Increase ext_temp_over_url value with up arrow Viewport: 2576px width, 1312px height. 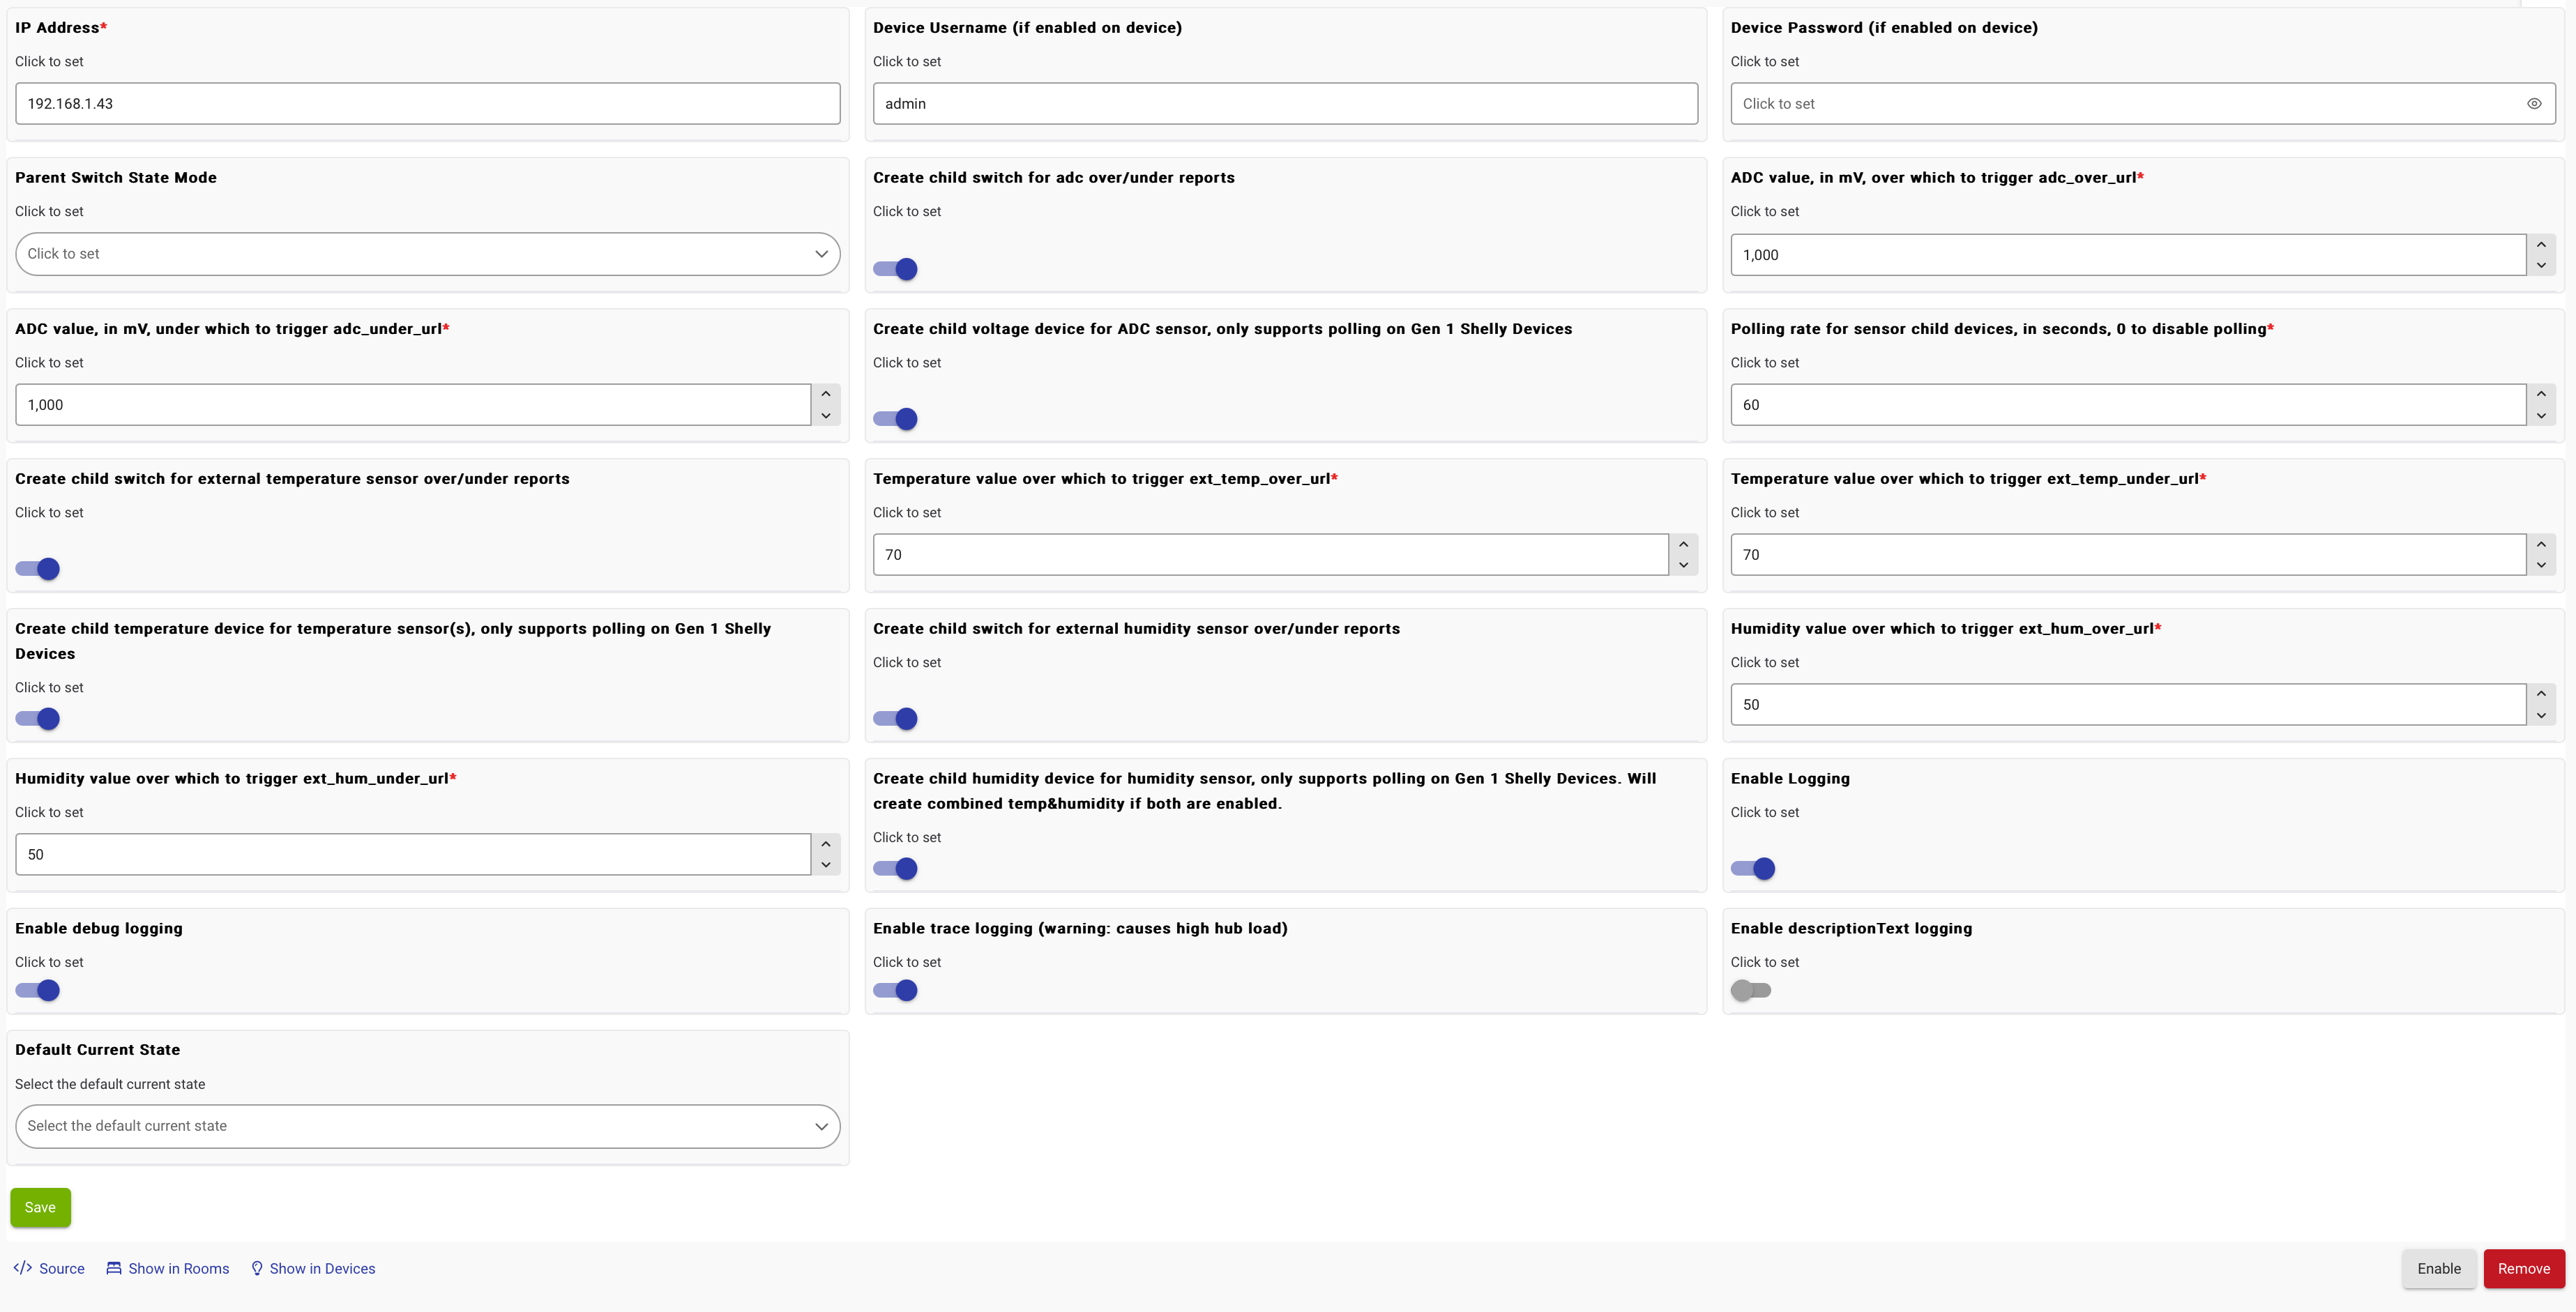[x=1683, y=544]
